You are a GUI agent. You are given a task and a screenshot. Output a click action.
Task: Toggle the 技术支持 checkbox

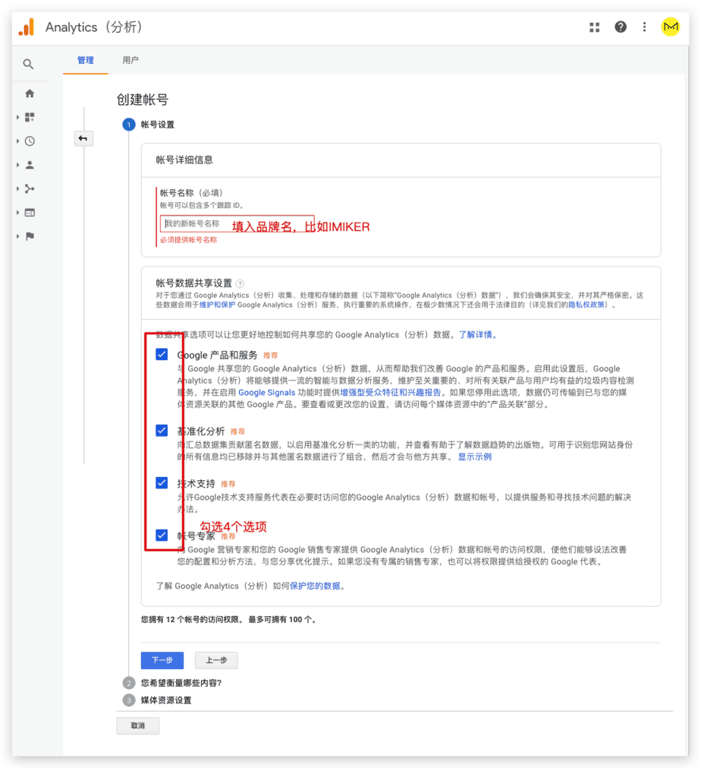[x=162, y=483]
